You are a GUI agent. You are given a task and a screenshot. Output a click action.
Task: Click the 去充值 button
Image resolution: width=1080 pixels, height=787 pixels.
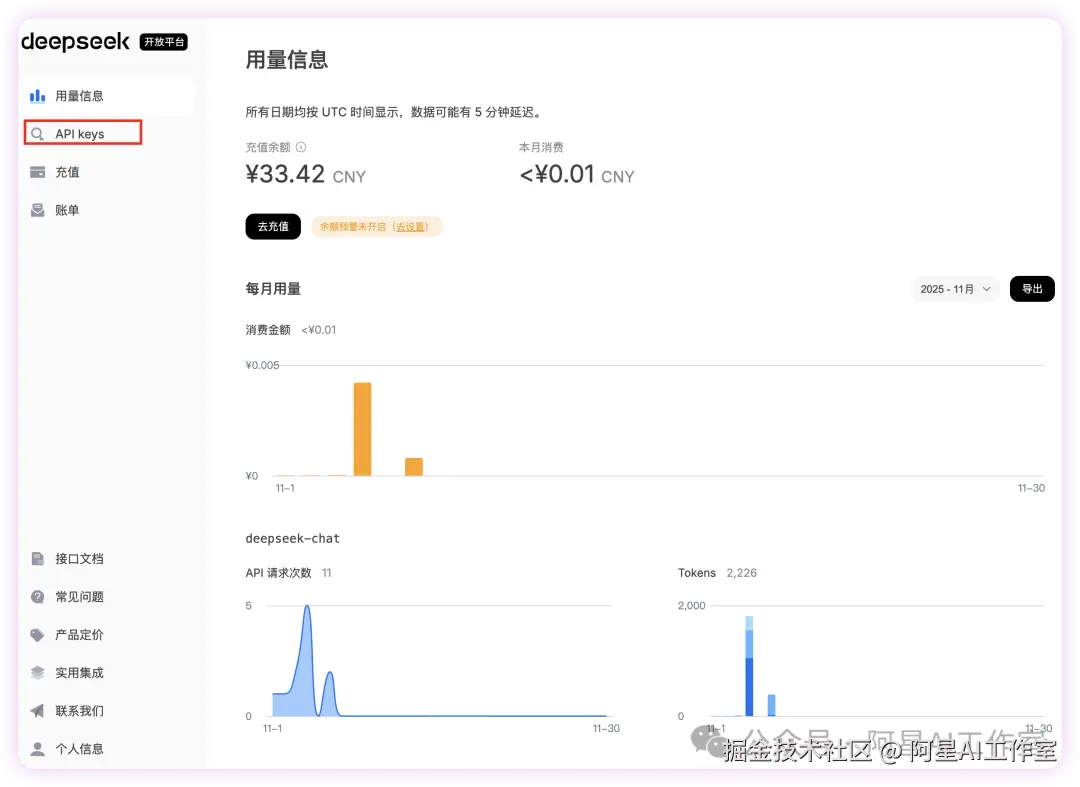click(272, 226)
